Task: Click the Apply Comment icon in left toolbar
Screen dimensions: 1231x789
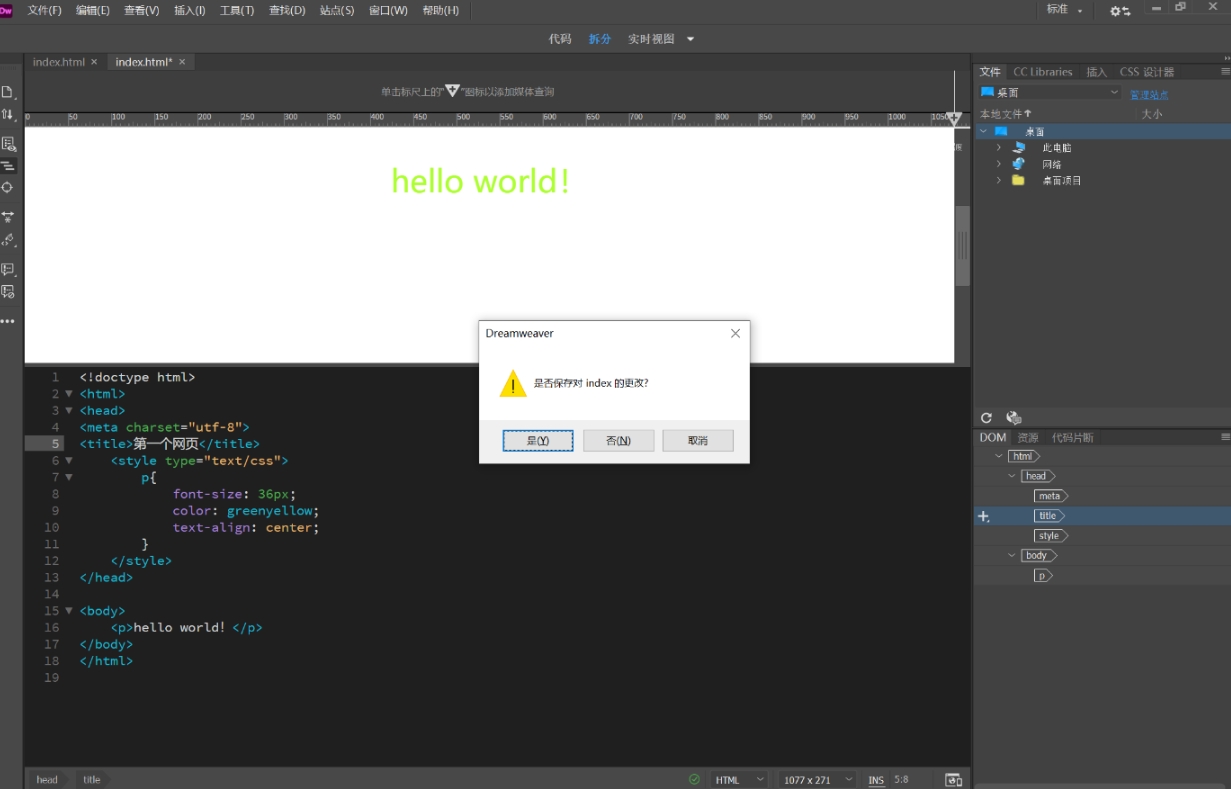Action: (x=8, y=270)
